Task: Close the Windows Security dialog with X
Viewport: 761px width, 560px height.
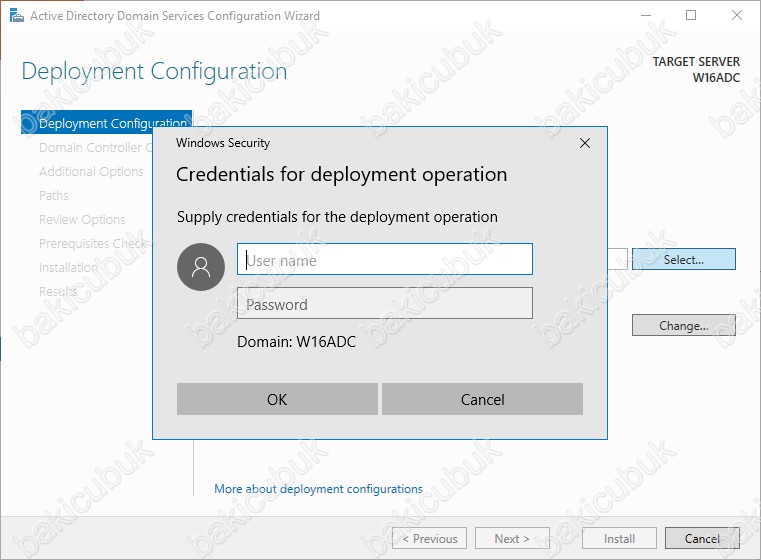Action: 585,143
